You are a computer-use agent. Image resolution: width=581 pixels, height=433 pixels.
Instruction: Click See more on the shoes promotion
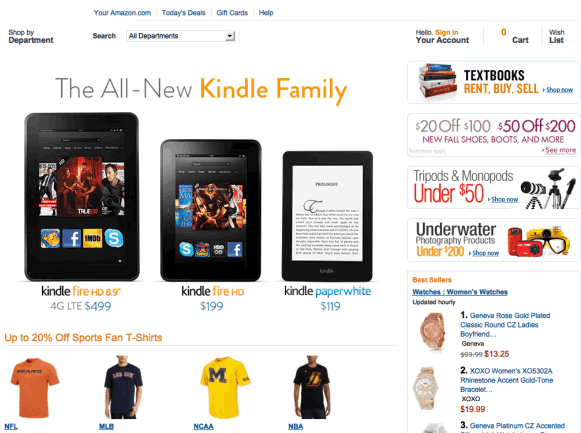(x=560, y=150)
